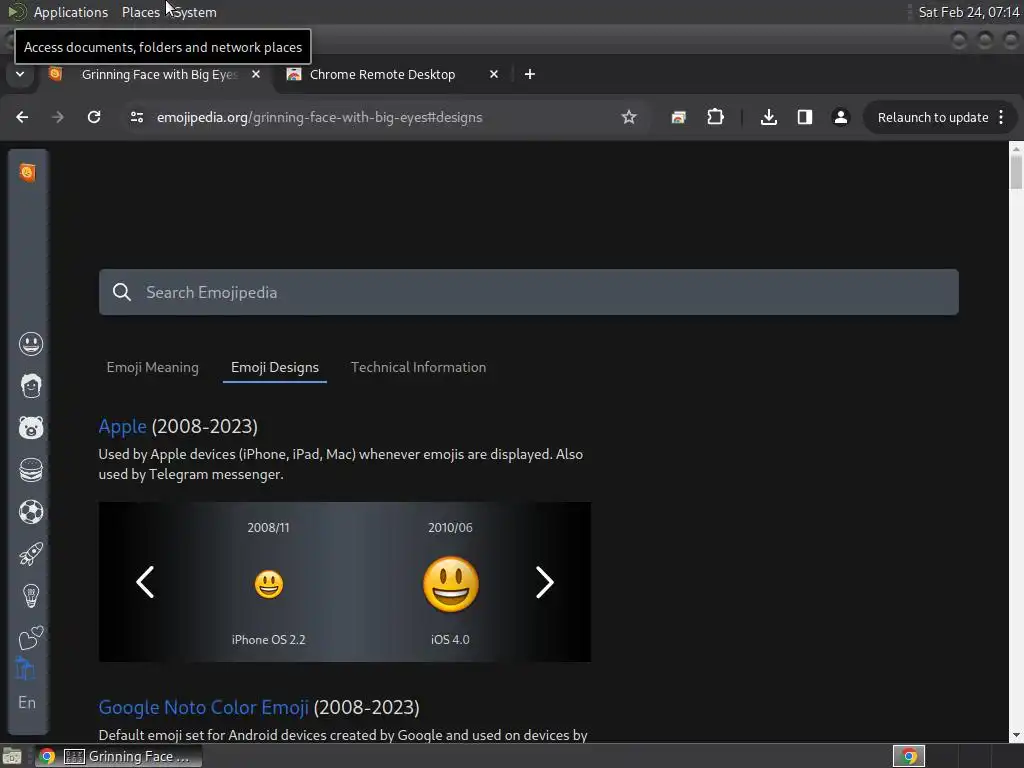This screenshot has width=1024, height=768.
Task: Focus the Search Emojipedia field
Action: (x=528, y=292)
